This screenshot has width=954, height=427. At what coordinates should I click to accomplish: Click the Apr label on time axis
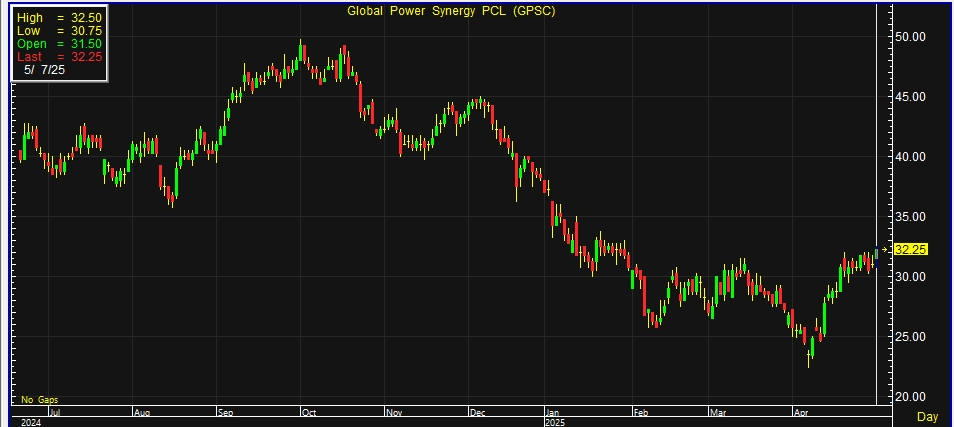point(802,412)
